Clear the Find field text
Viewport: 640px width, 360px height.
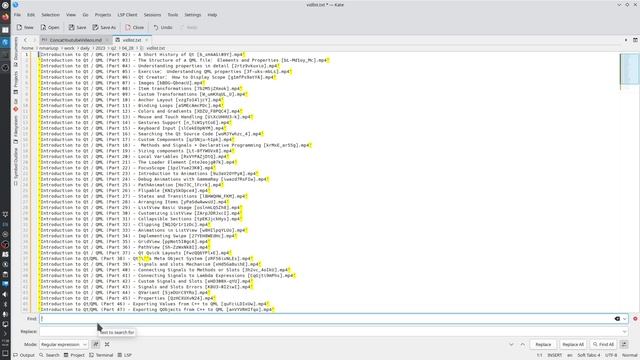(617, 319)
